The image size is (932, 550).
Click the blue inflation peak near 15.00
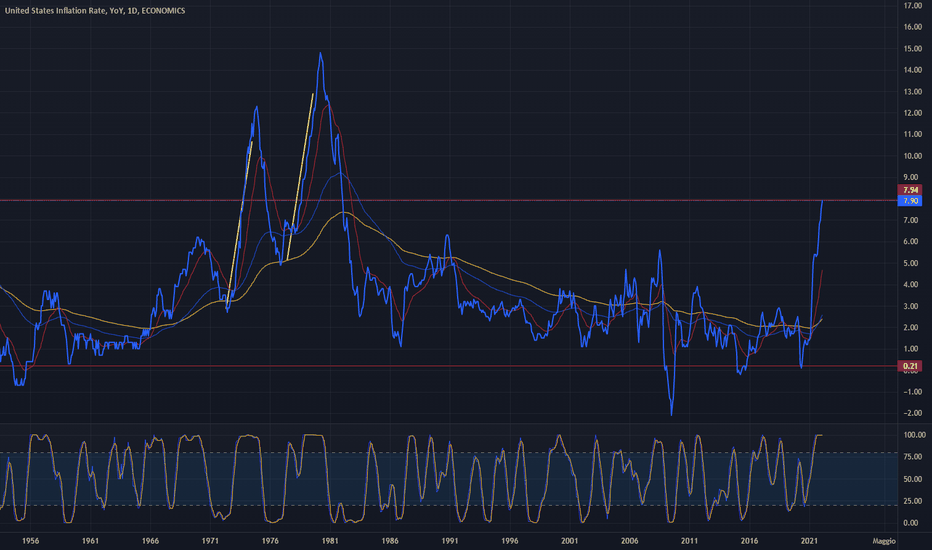coord(320,54)
